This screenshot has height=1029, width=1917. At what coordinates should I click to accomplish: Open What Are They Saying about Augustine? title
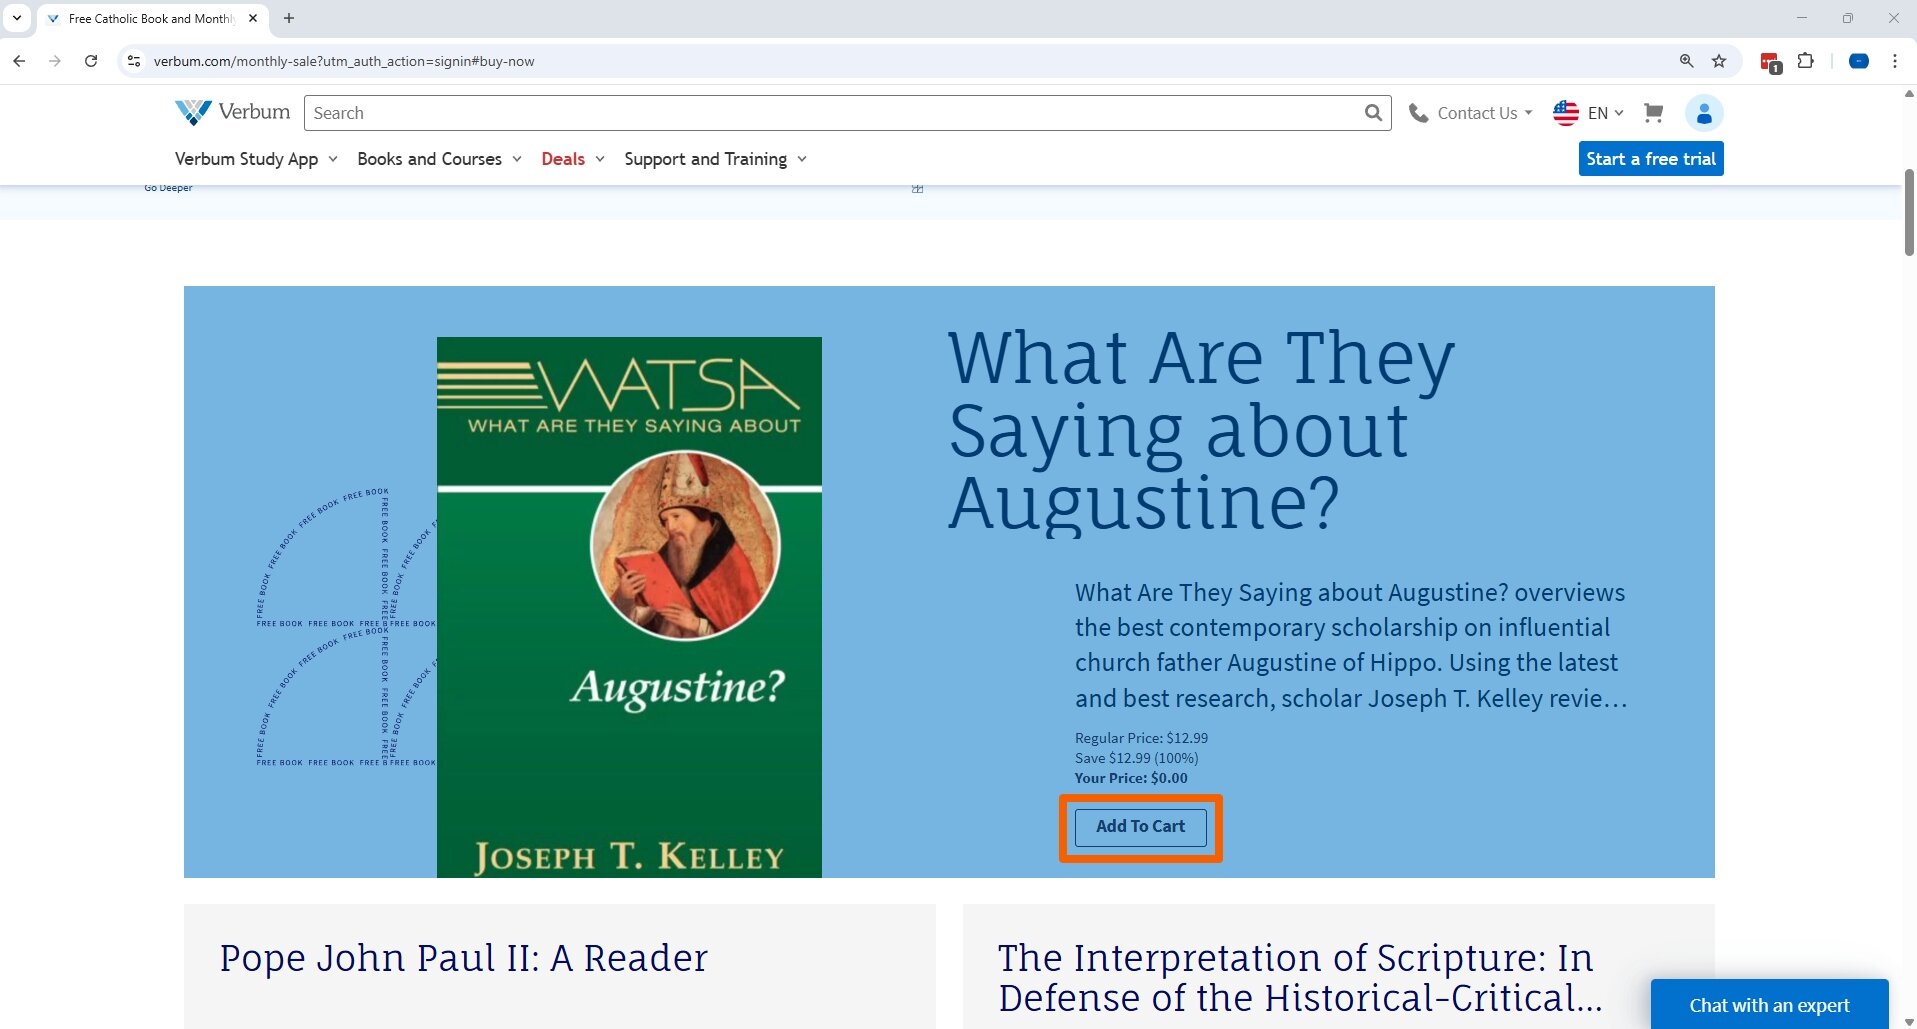[1200, 430]
